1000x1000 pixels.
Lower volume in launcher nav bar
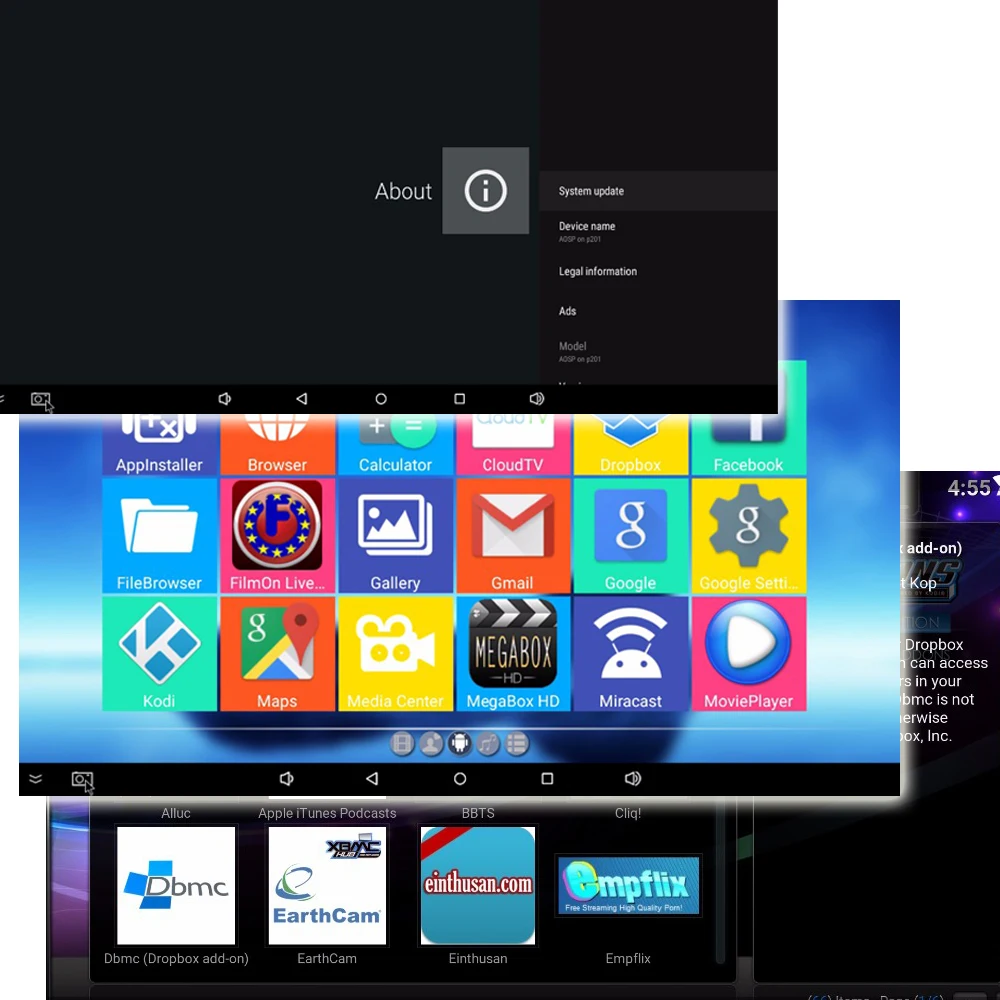click(x=286, y=779)
